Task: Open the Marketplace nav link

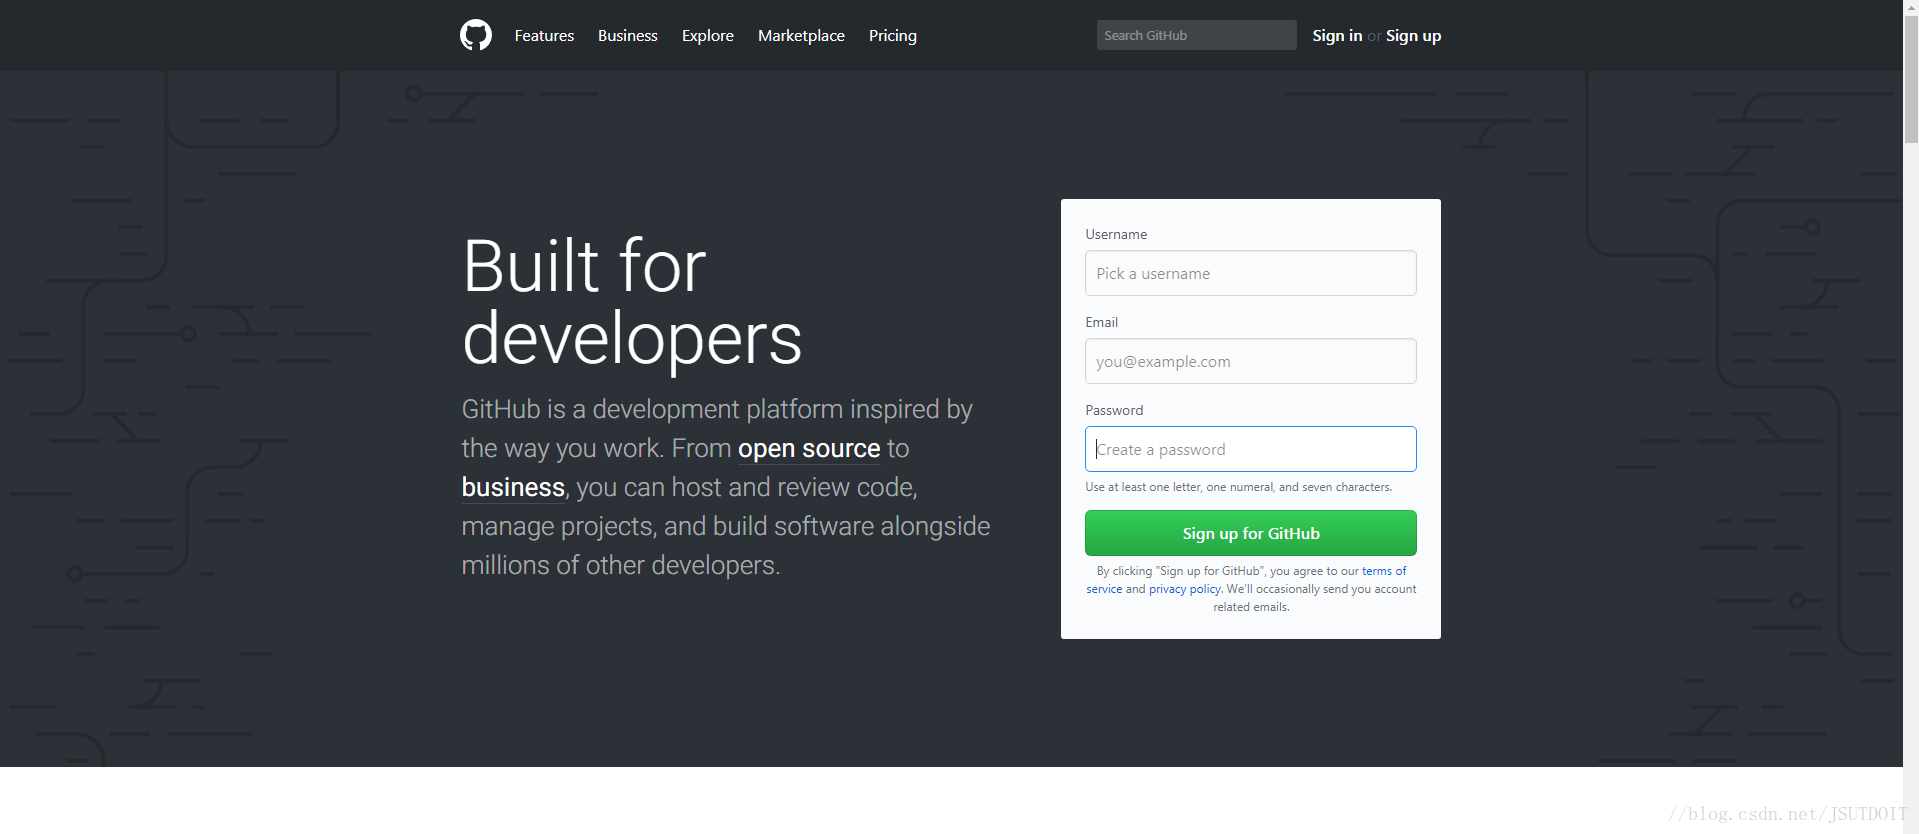Action: tap(801, 36)
